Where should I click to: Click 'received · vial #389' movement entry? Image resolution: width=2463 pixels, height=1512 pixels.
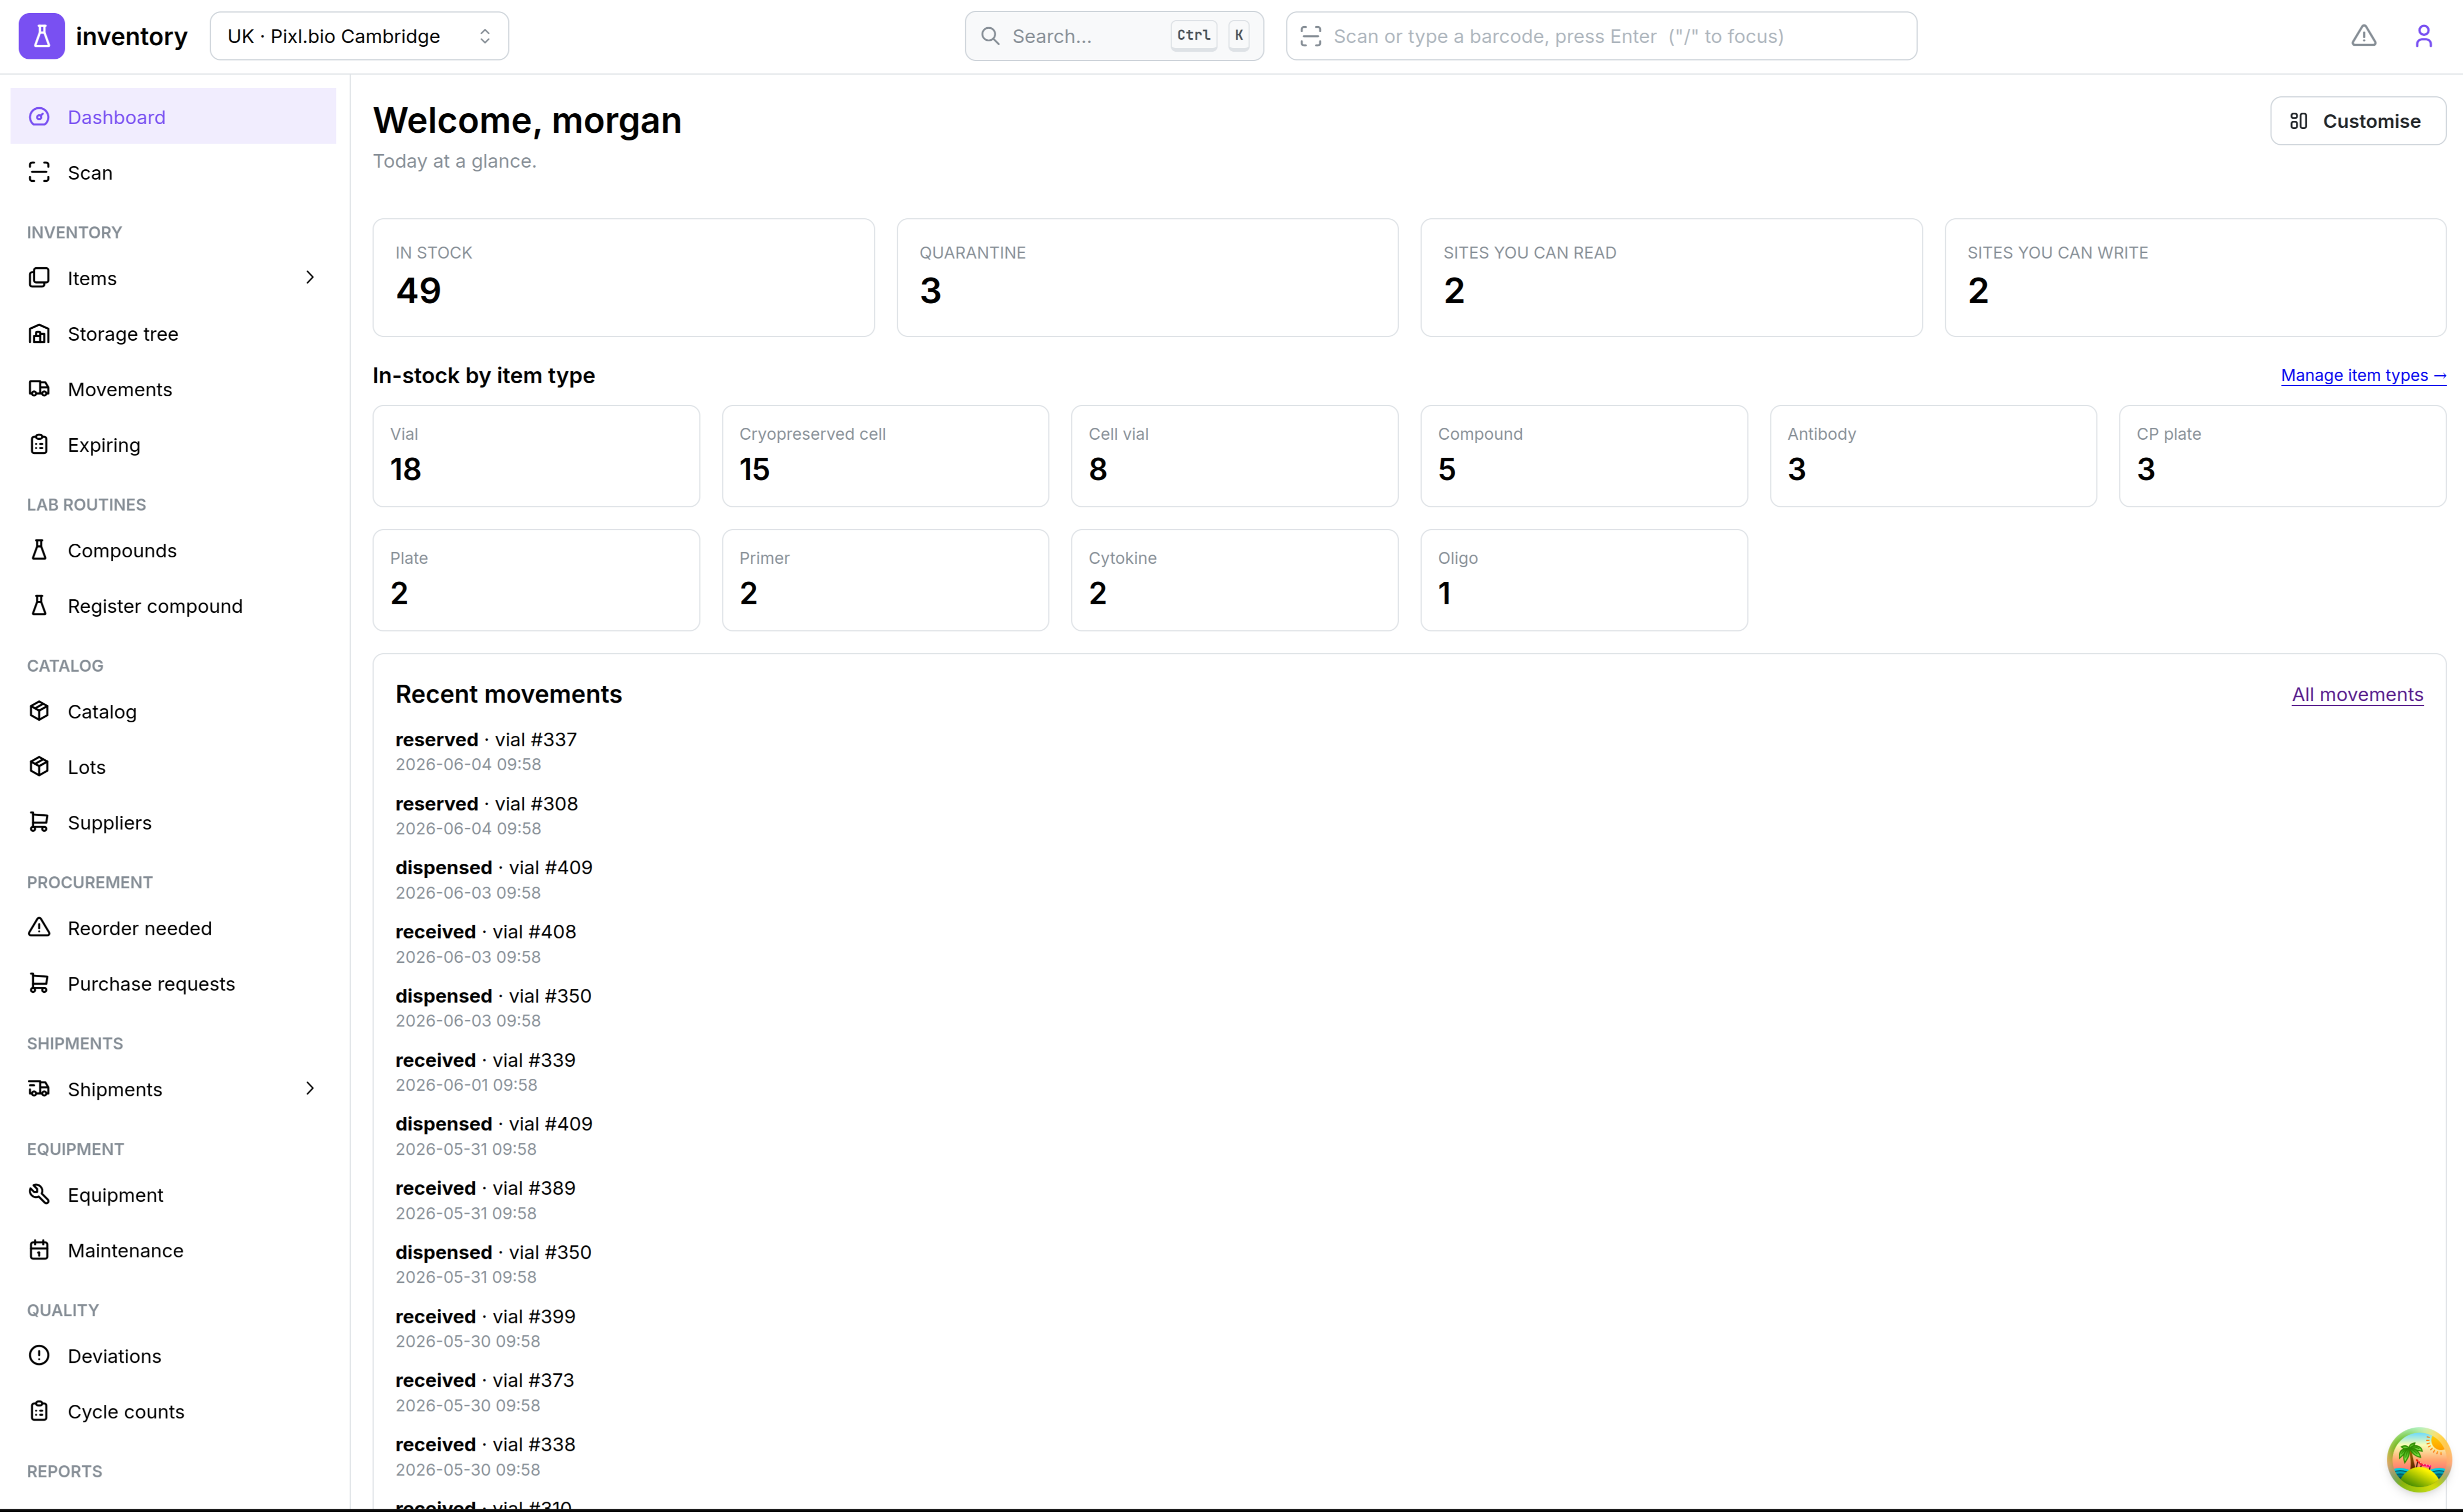485,1188
